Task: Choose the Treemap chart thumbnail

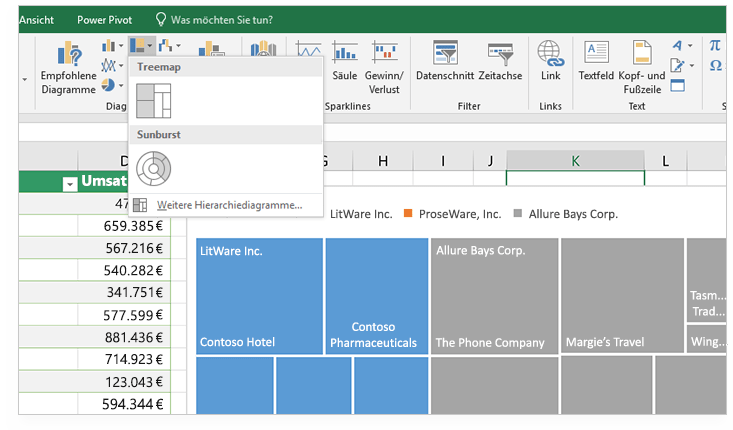Action: (153, 100)
